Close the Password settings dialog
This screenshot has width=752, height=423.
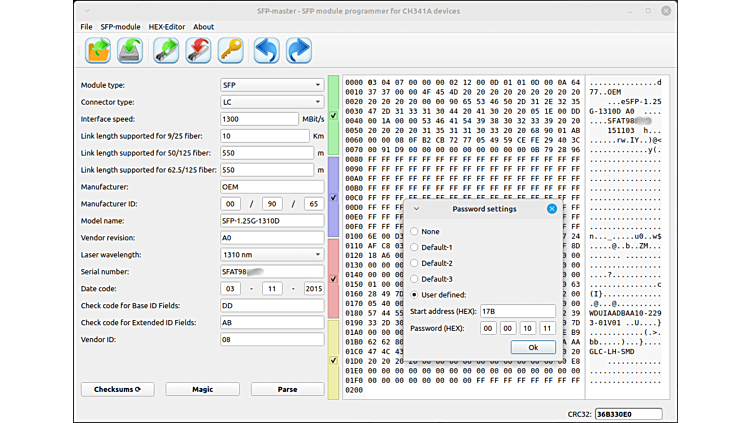(x=551, y=209)
